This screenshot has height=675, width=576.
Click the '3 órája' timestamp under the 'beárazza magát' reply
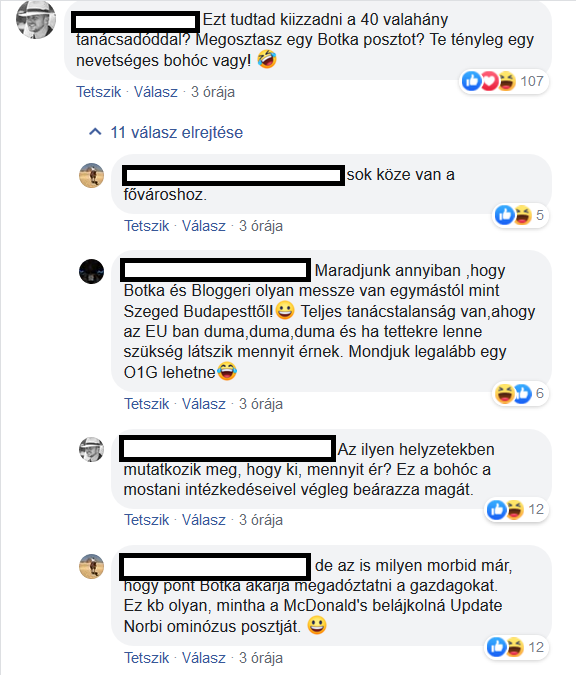coord(261,520)
